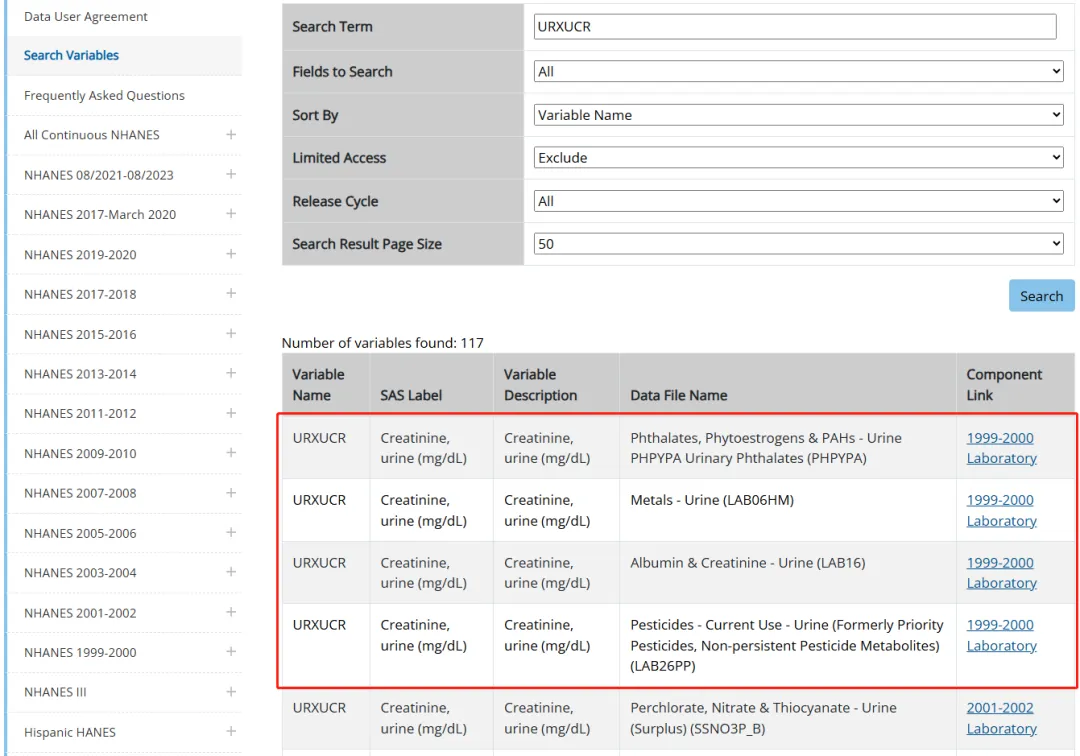The height and width of the screenshot is (756, 1080).
Task: Open Laboratory link for PHPYPA row
Action: pos(1001,458)
